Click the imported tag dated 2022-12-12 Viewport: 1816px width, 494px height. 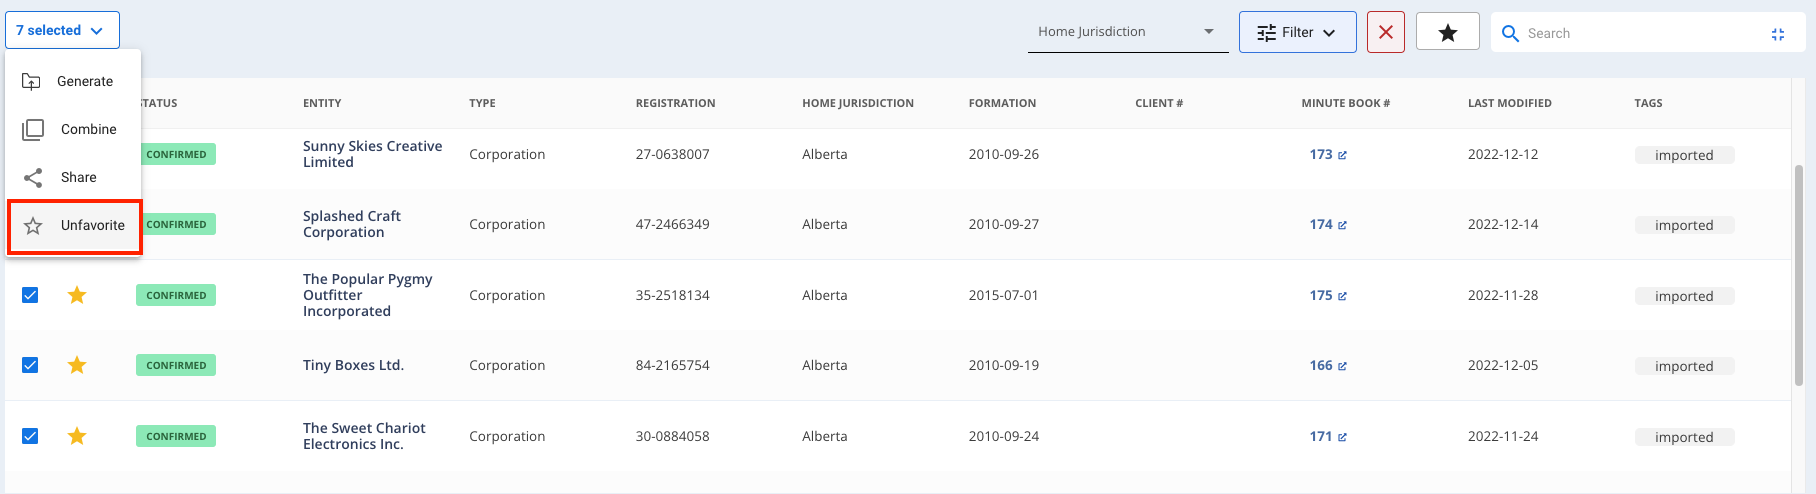click(1684, 155)
